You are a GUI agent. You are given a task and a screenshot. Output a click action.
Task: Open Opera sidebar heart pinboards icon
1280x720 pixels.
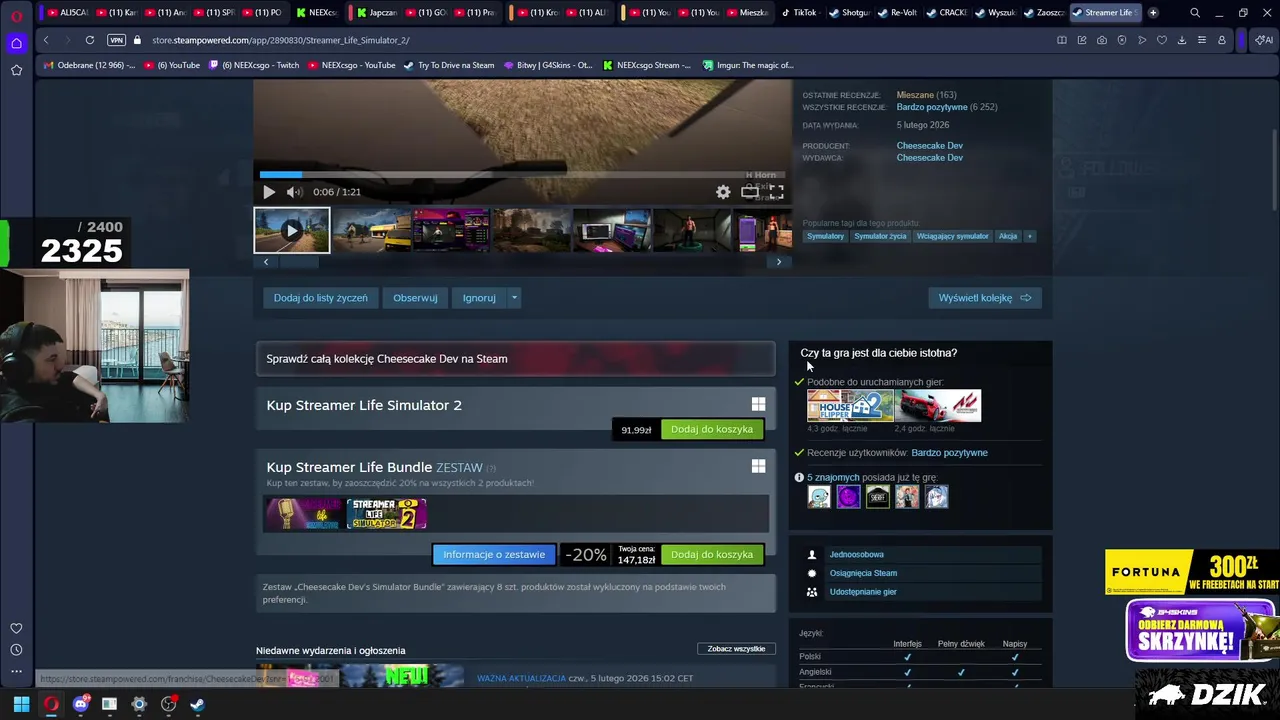click(16, 628)
